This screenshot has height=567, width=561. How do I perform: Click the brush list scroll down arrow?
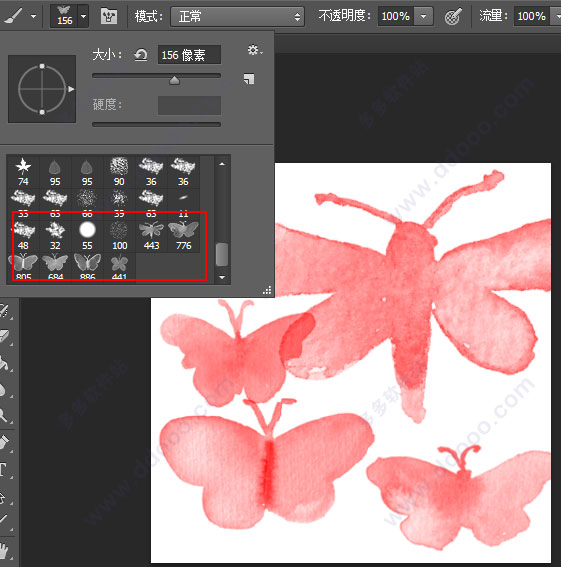point(222,277)
